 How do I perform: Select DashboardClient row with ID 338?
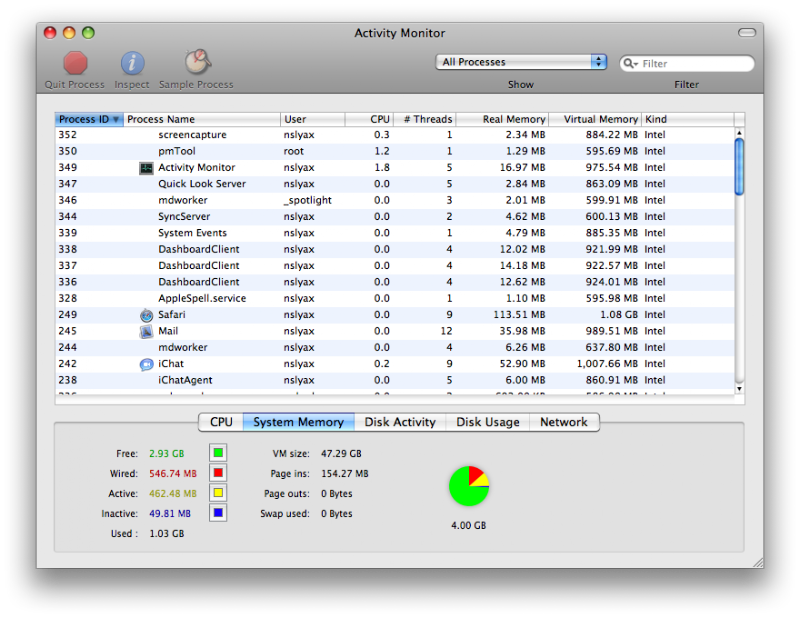coord(395,249)
